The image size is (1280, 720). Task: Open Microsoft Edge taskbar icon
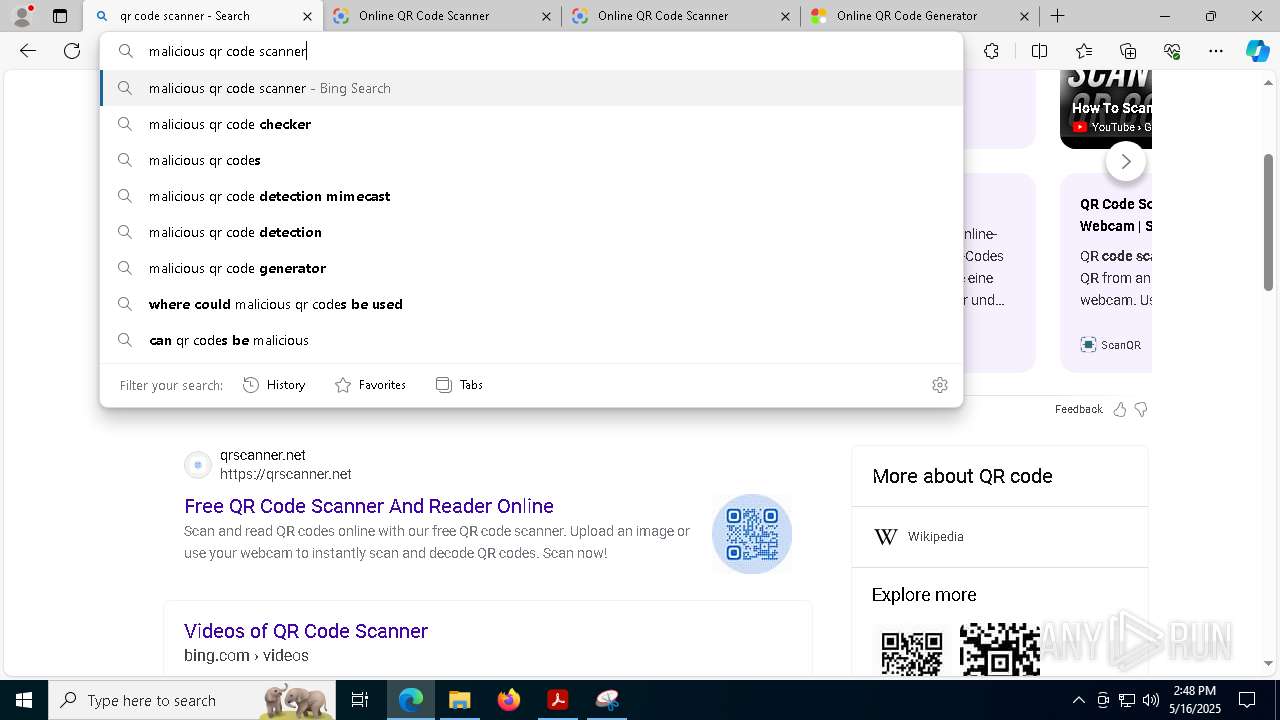point(411,700)
